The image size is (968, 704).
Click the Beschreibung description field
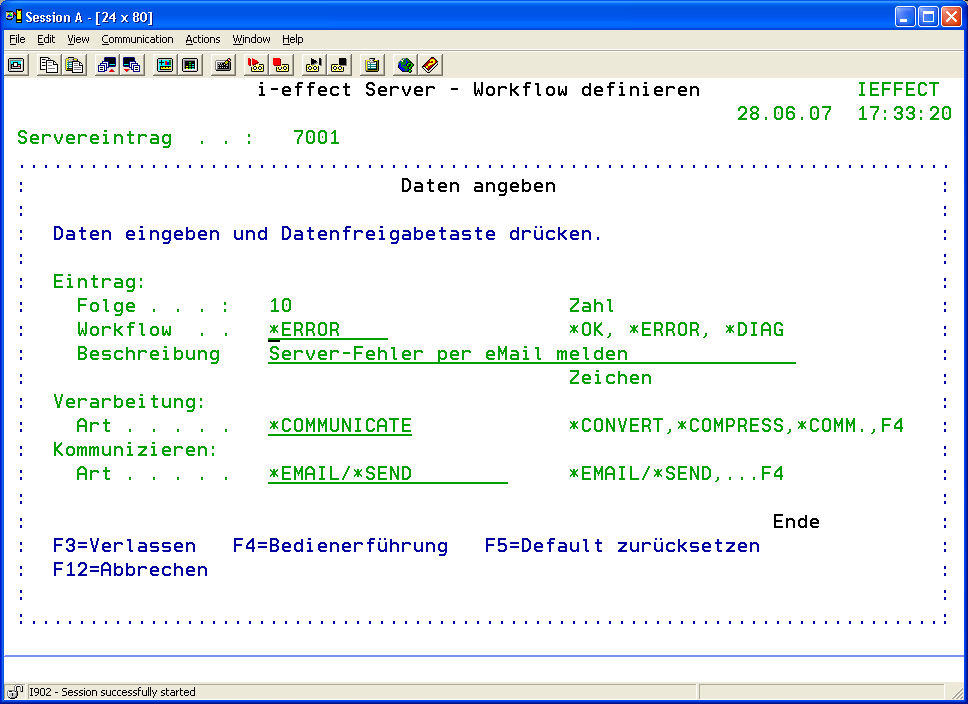[530, 354]
